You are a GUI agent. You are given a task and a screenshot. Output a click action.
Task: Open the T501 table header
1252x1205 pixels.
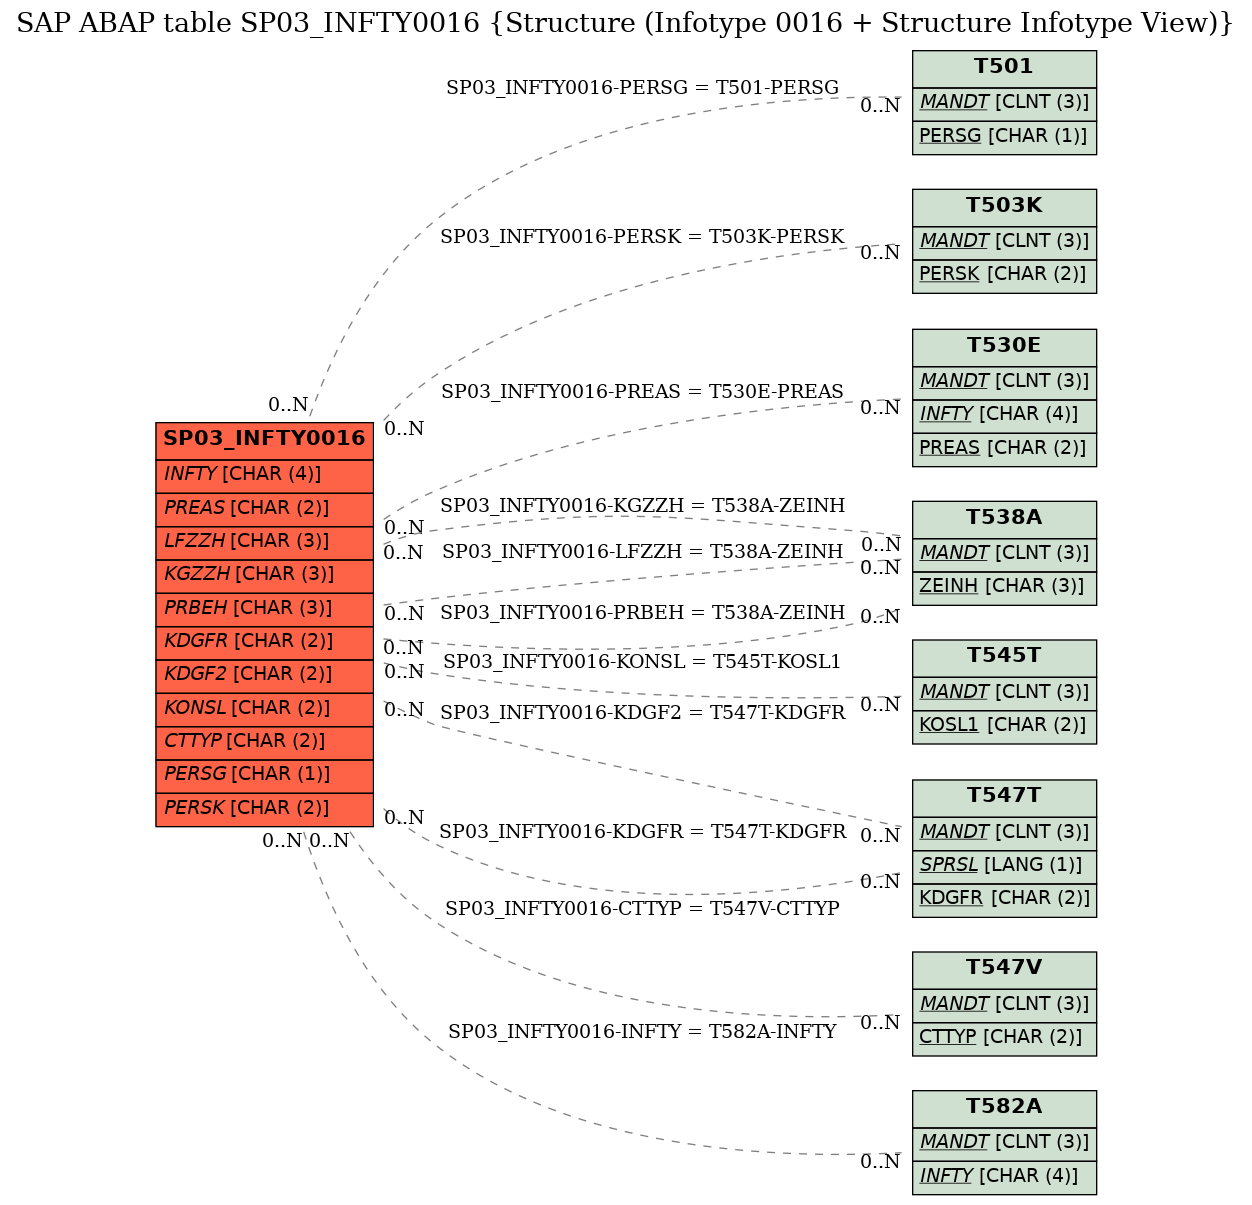click(1004, 68)
